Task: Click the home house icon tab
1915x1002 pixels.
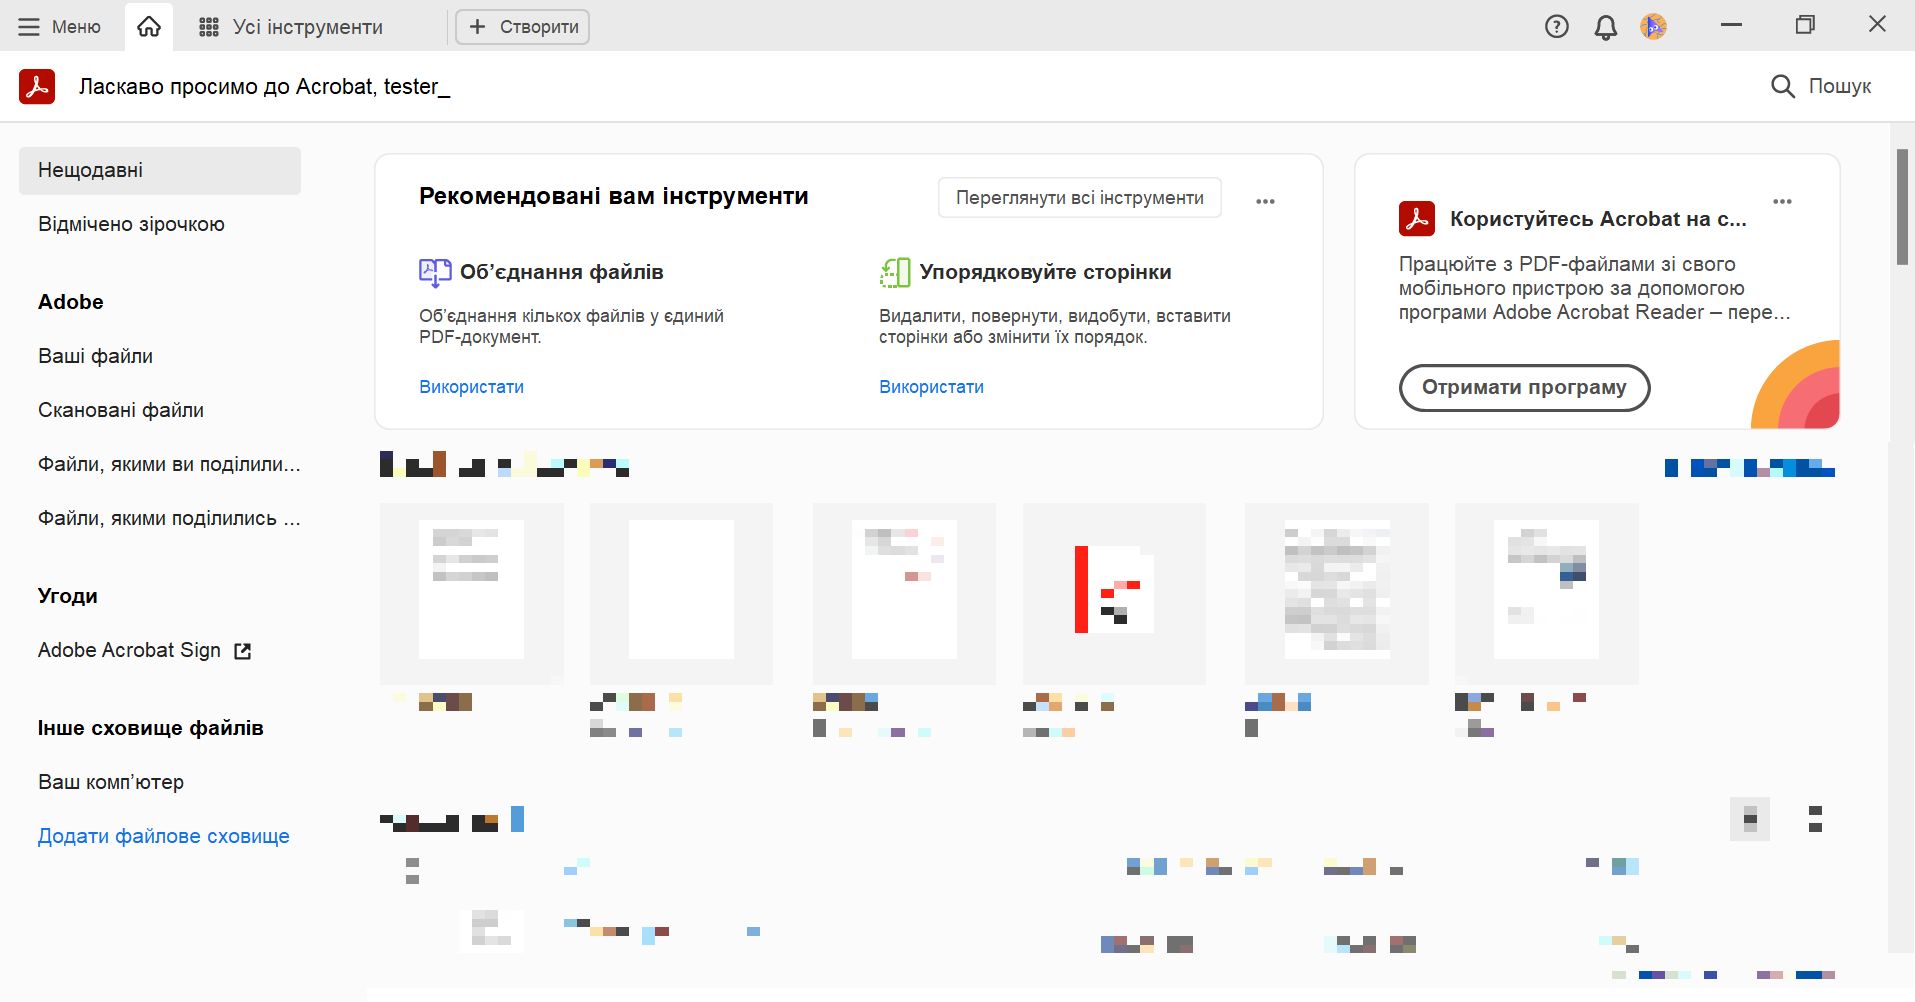Action: click(x=149, y=26)
